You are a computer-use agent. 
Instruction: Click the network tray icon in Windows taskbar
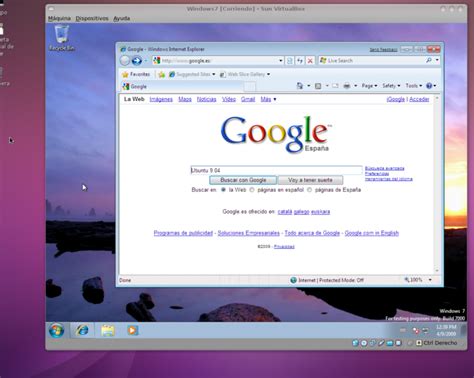[425, 330]
